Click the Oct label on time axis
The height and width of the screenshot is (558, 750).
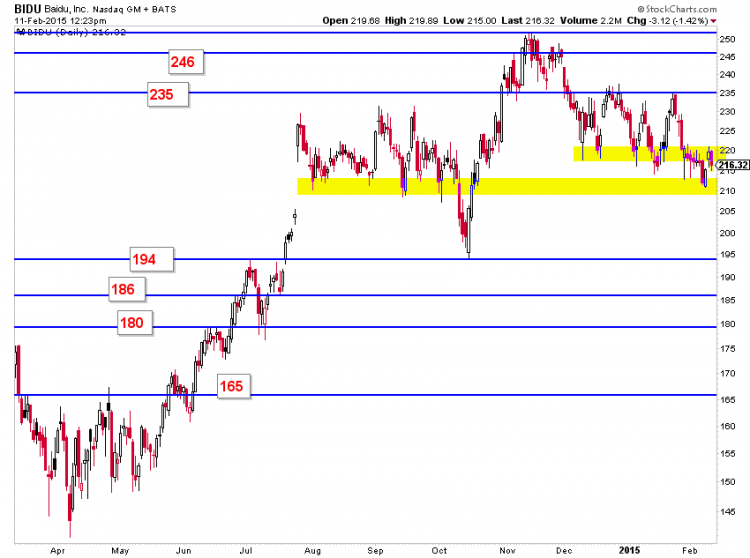[439, 551]
